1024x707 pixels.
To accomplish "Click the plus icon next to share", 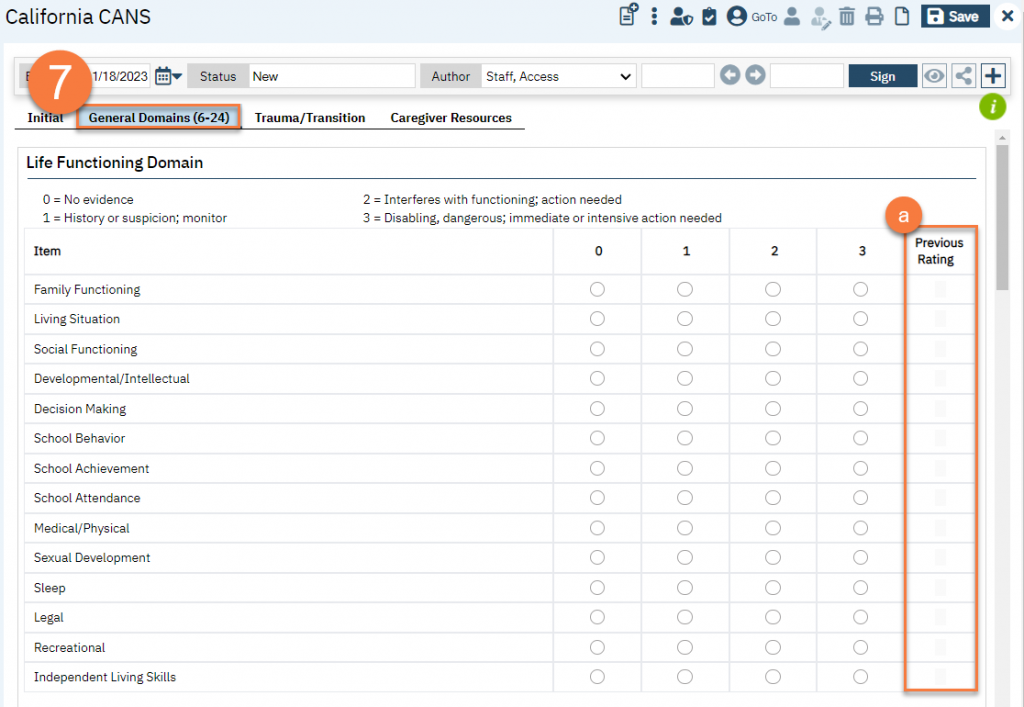I will pos(992,76).
